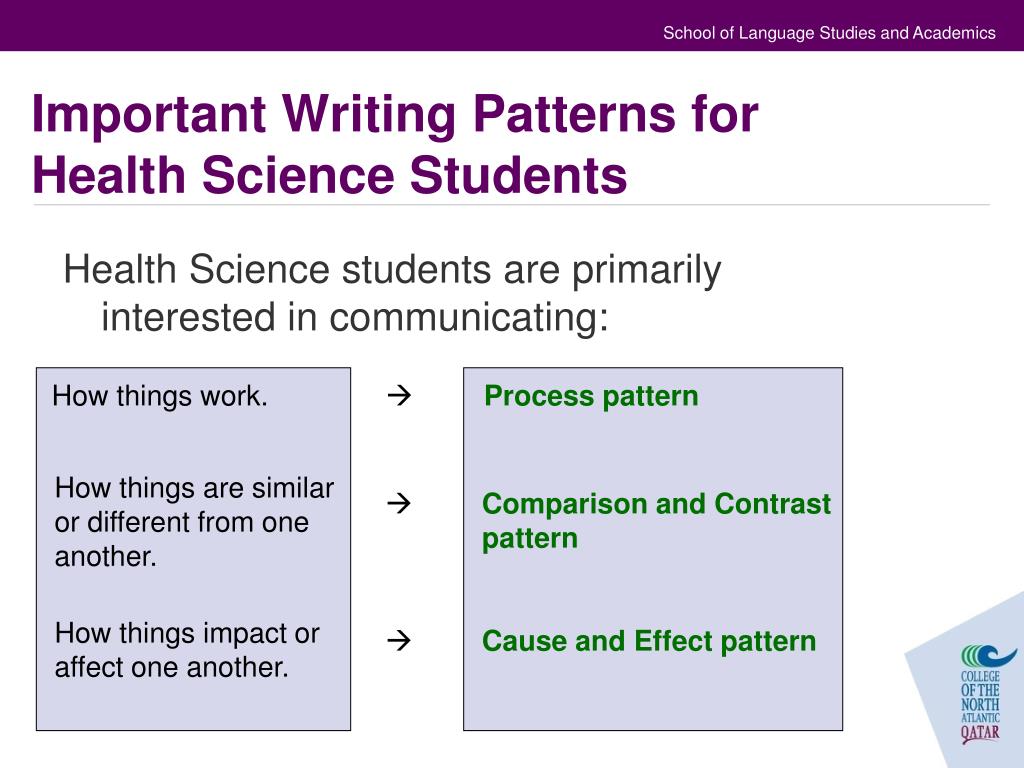Click 'School of Language Studies and Academics' header

tap(829, 33)
